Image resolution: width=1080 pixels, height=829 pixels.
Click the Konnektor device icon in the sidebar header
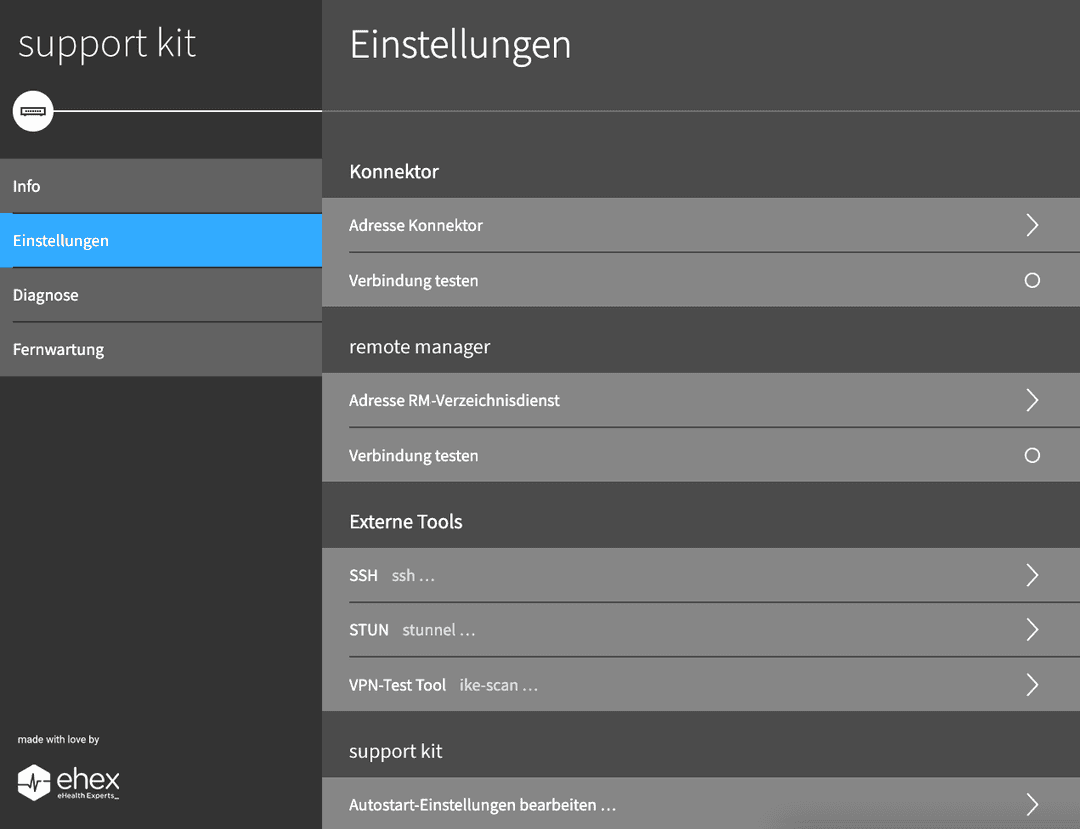[33, 111]
